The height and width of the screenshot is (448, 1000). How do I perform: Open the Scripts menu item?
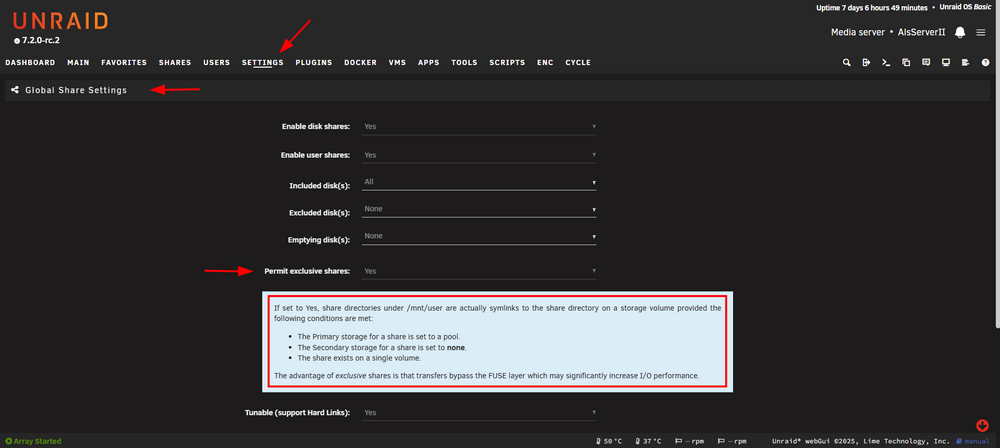click(507, 63)
